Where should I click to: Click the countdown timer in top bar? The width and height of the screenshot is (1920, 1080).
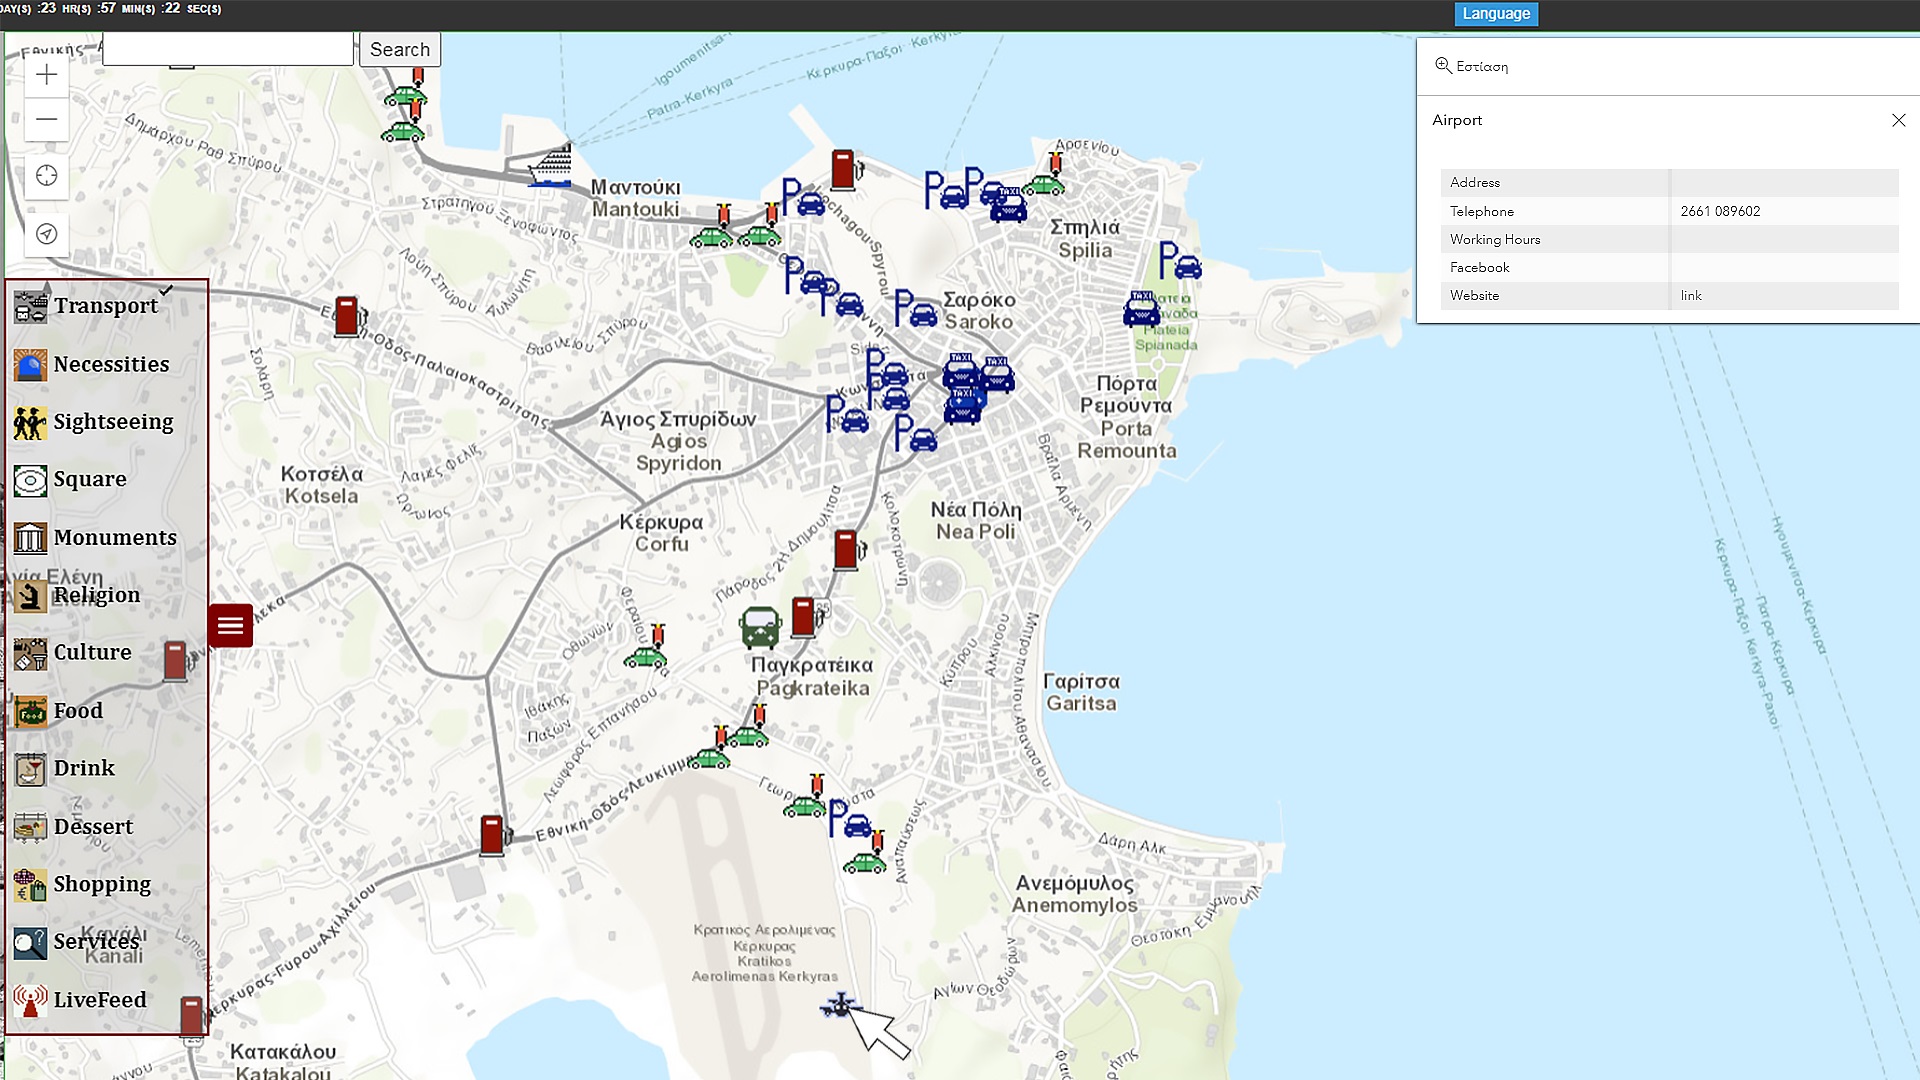click(x=110, y=9)
